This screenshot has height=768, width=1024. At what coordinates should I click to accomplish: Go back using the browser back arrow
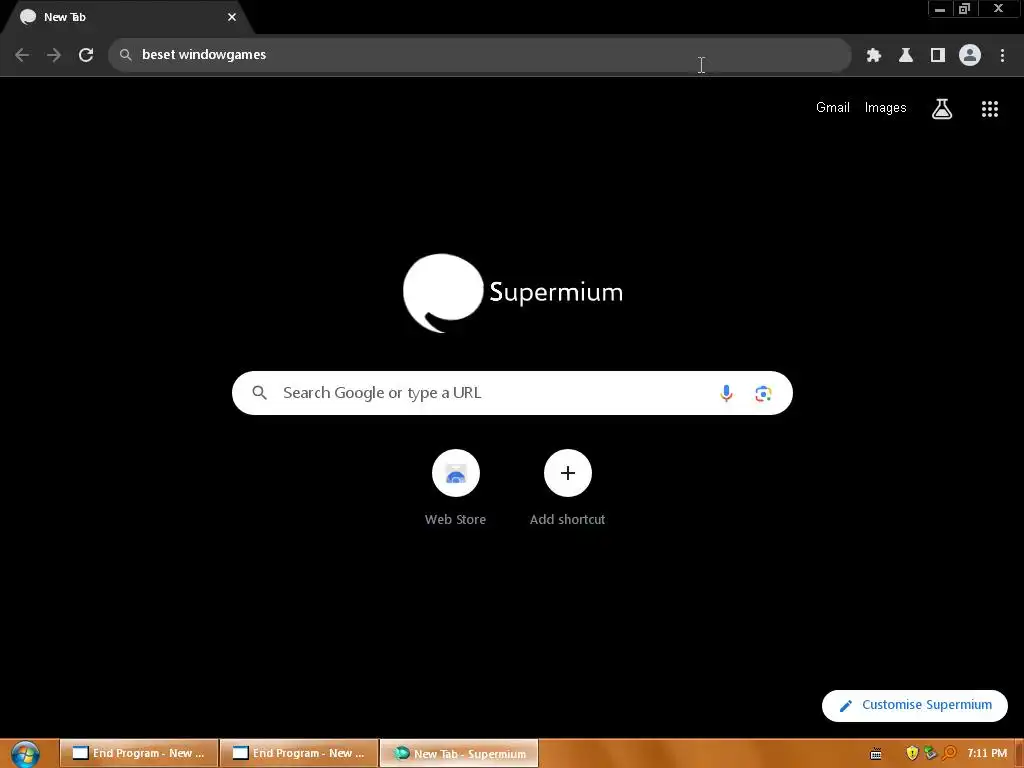[22, 55]
